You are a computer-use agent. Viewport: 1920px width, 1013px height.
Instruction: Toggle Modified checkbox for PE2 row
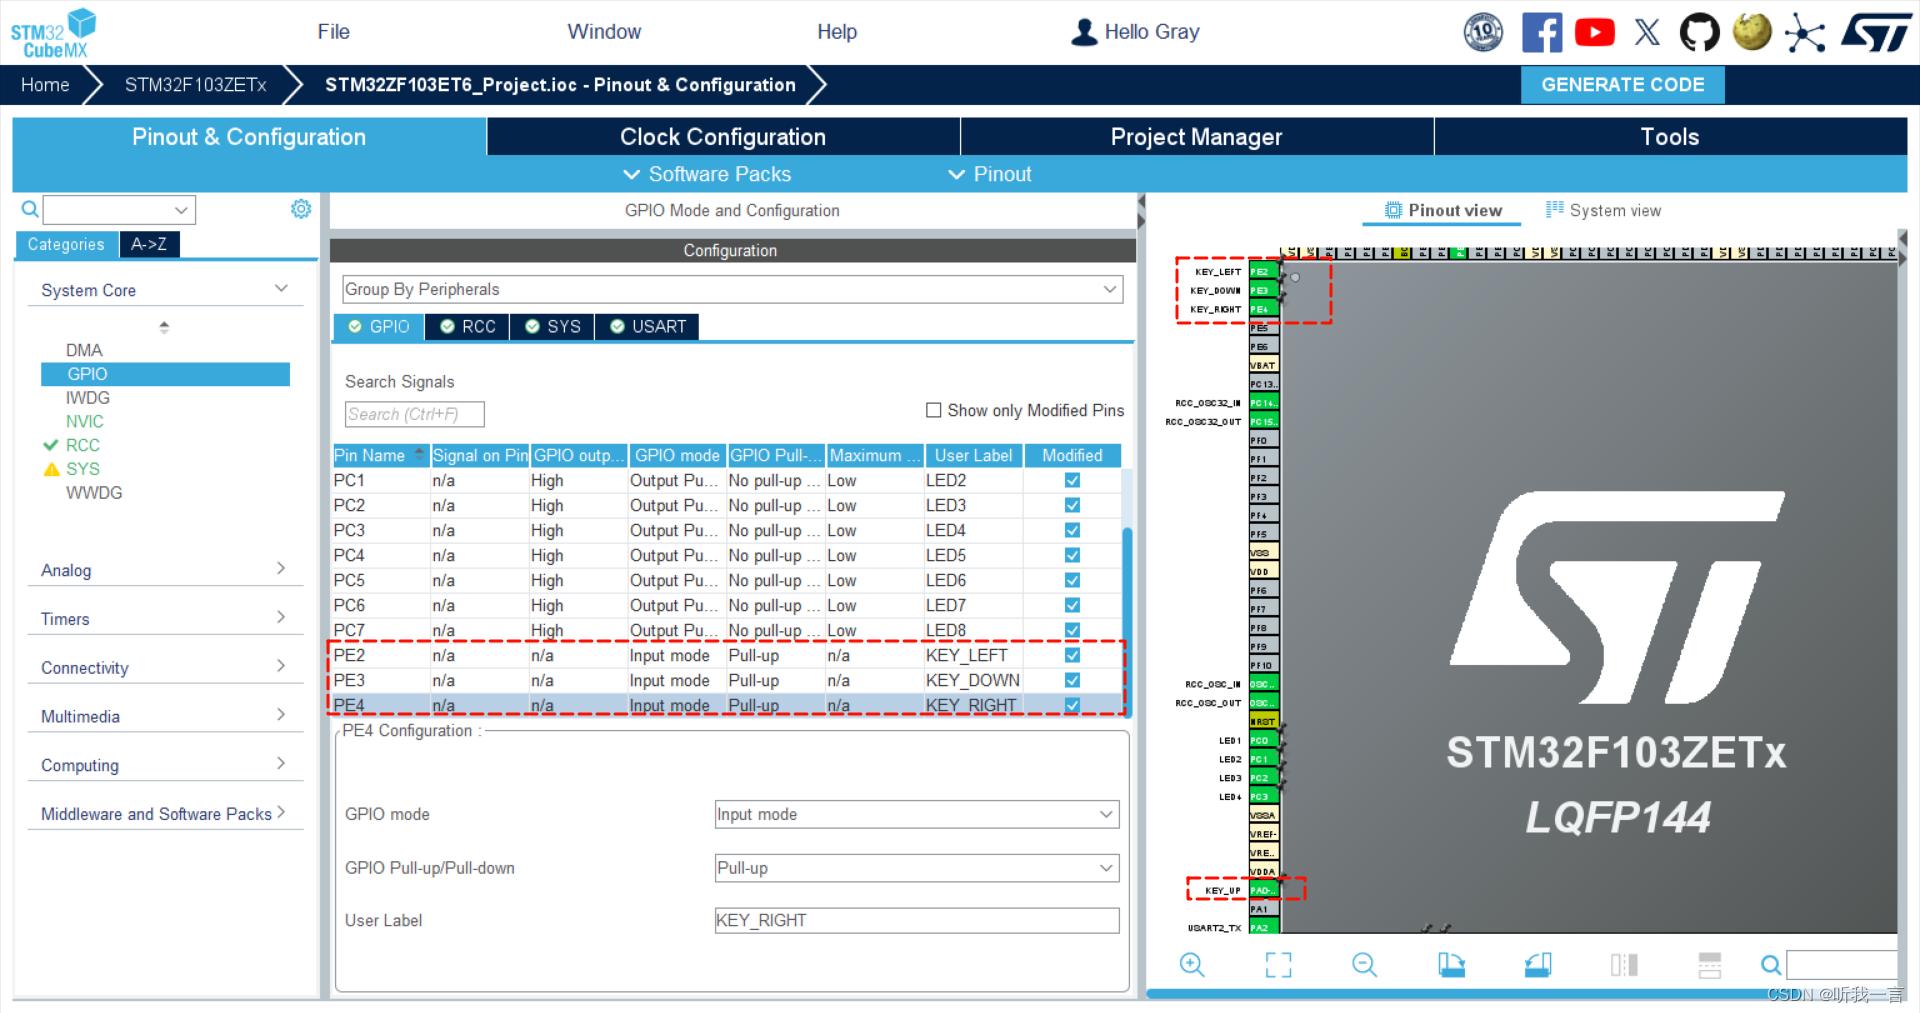click(1072, 655)
